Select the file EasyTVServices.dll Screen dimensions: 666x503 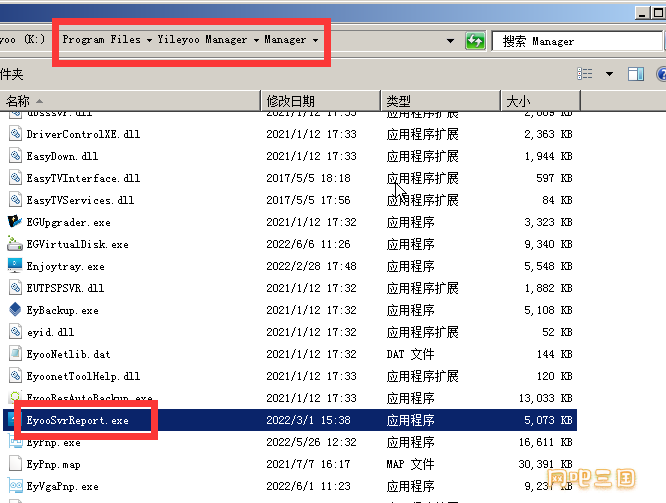80,200
